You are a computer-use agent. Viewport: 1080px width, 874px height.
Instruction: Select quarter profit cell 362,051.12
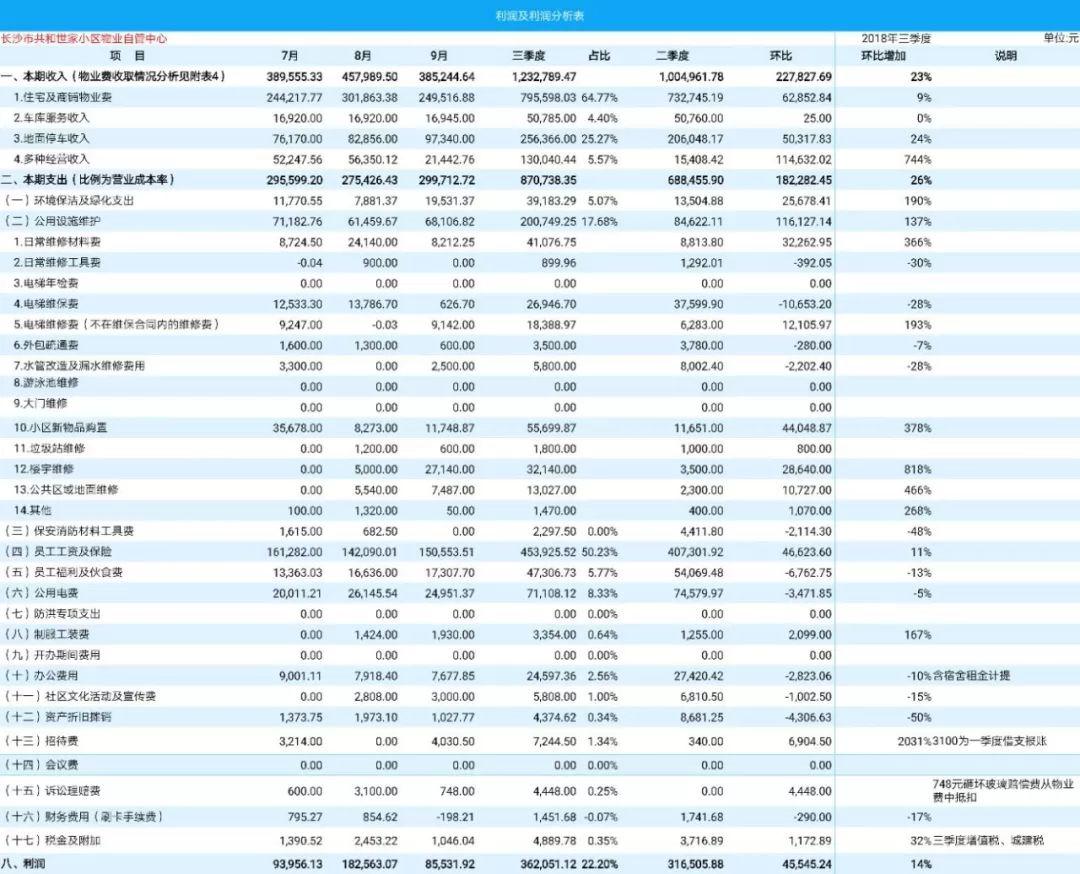548,864
